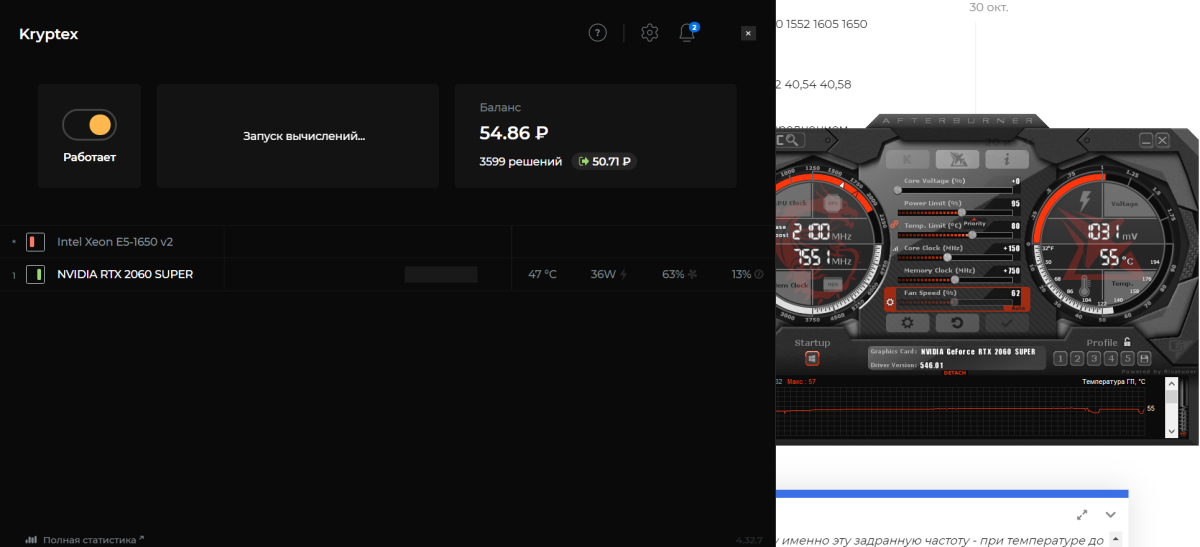This screenshot has height=547, width=1200.
Task: Collapse the background panel chevron down
Action: tap(1110, 514)
